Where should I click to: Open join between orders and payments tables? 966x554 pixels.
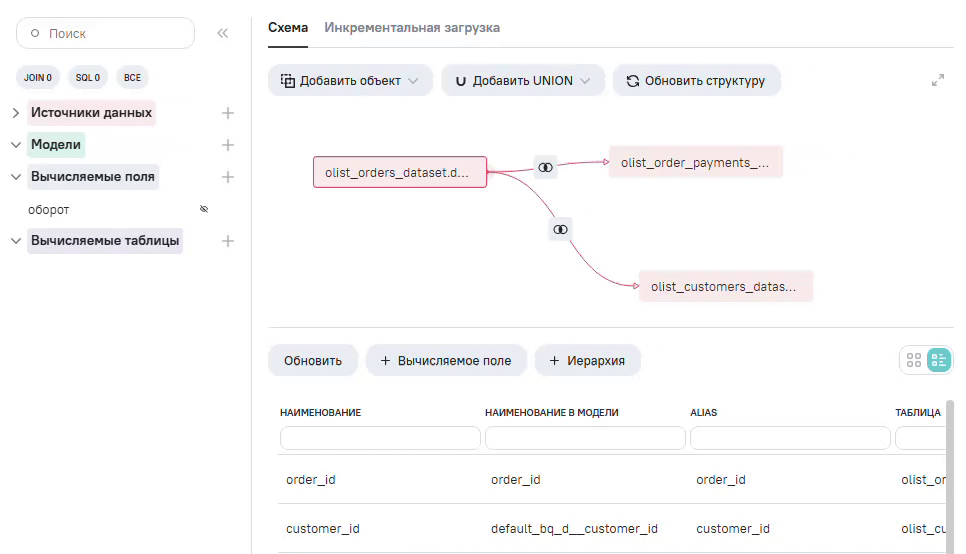(545, 168)
